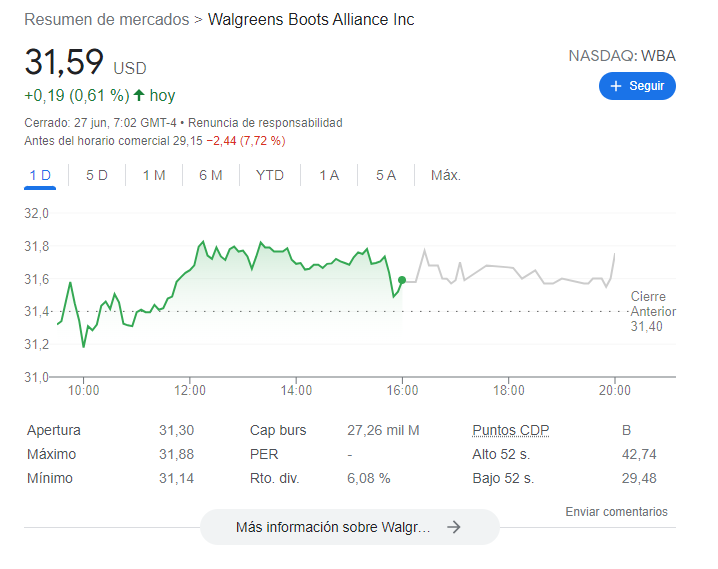Open the 6 M range tab

[x=211, y=175]
